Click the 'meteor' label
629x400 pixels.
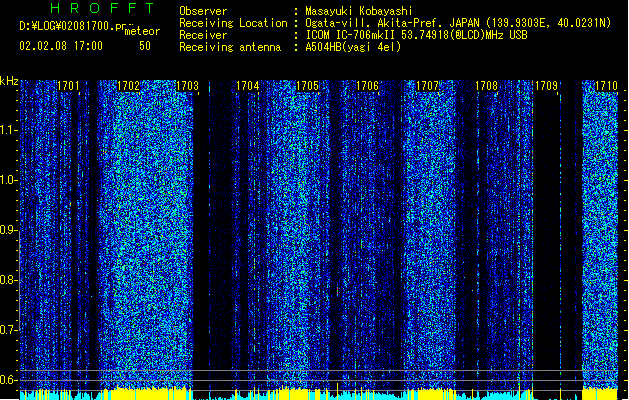coord(142,31)
